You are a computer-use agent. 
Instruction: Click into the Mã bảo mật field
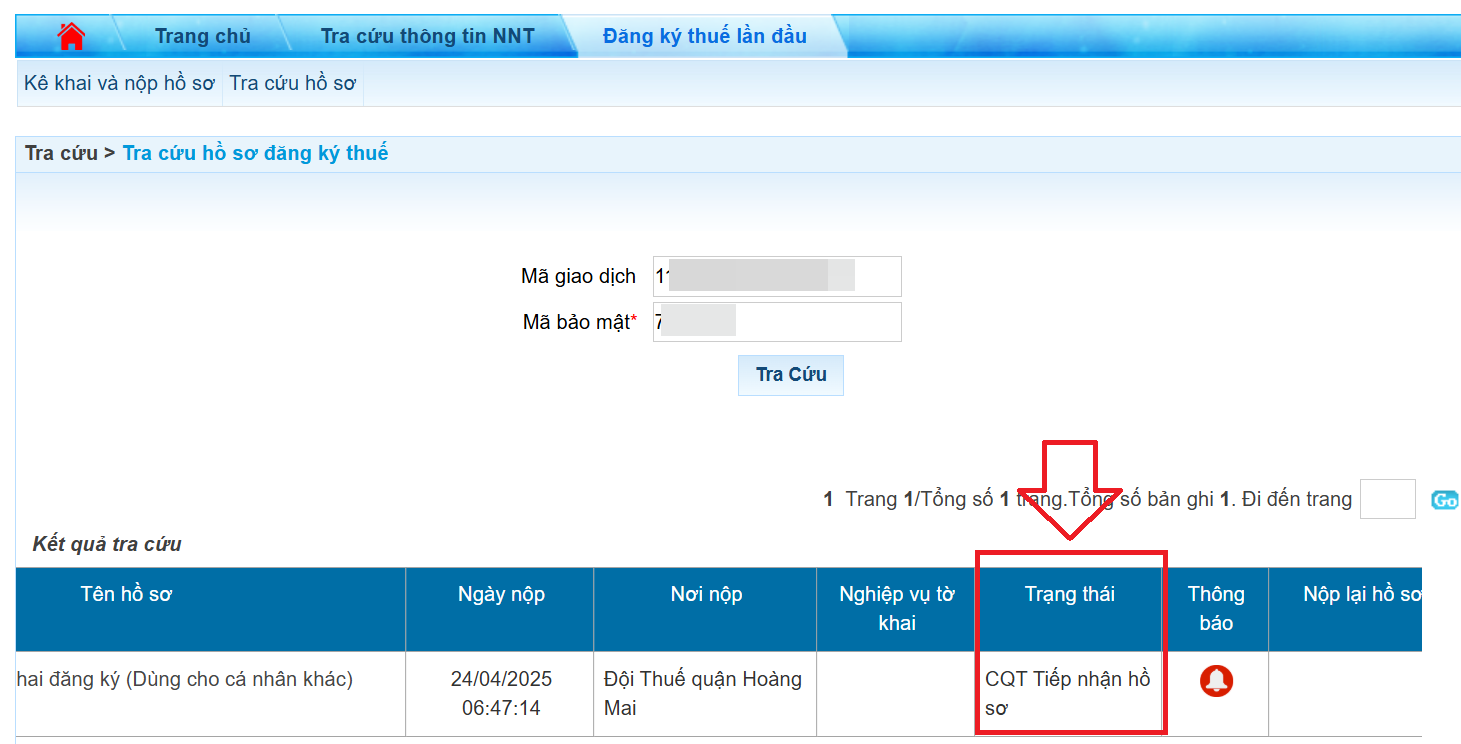[776, 322]
